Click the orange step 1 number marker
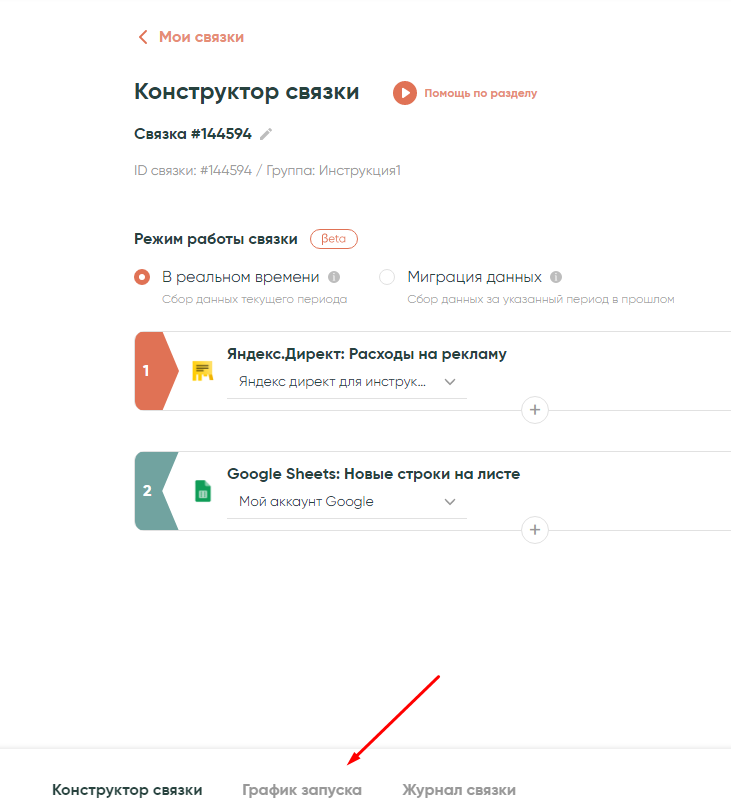This screenshot has height=811, width=731. click(x=150, y=371)
